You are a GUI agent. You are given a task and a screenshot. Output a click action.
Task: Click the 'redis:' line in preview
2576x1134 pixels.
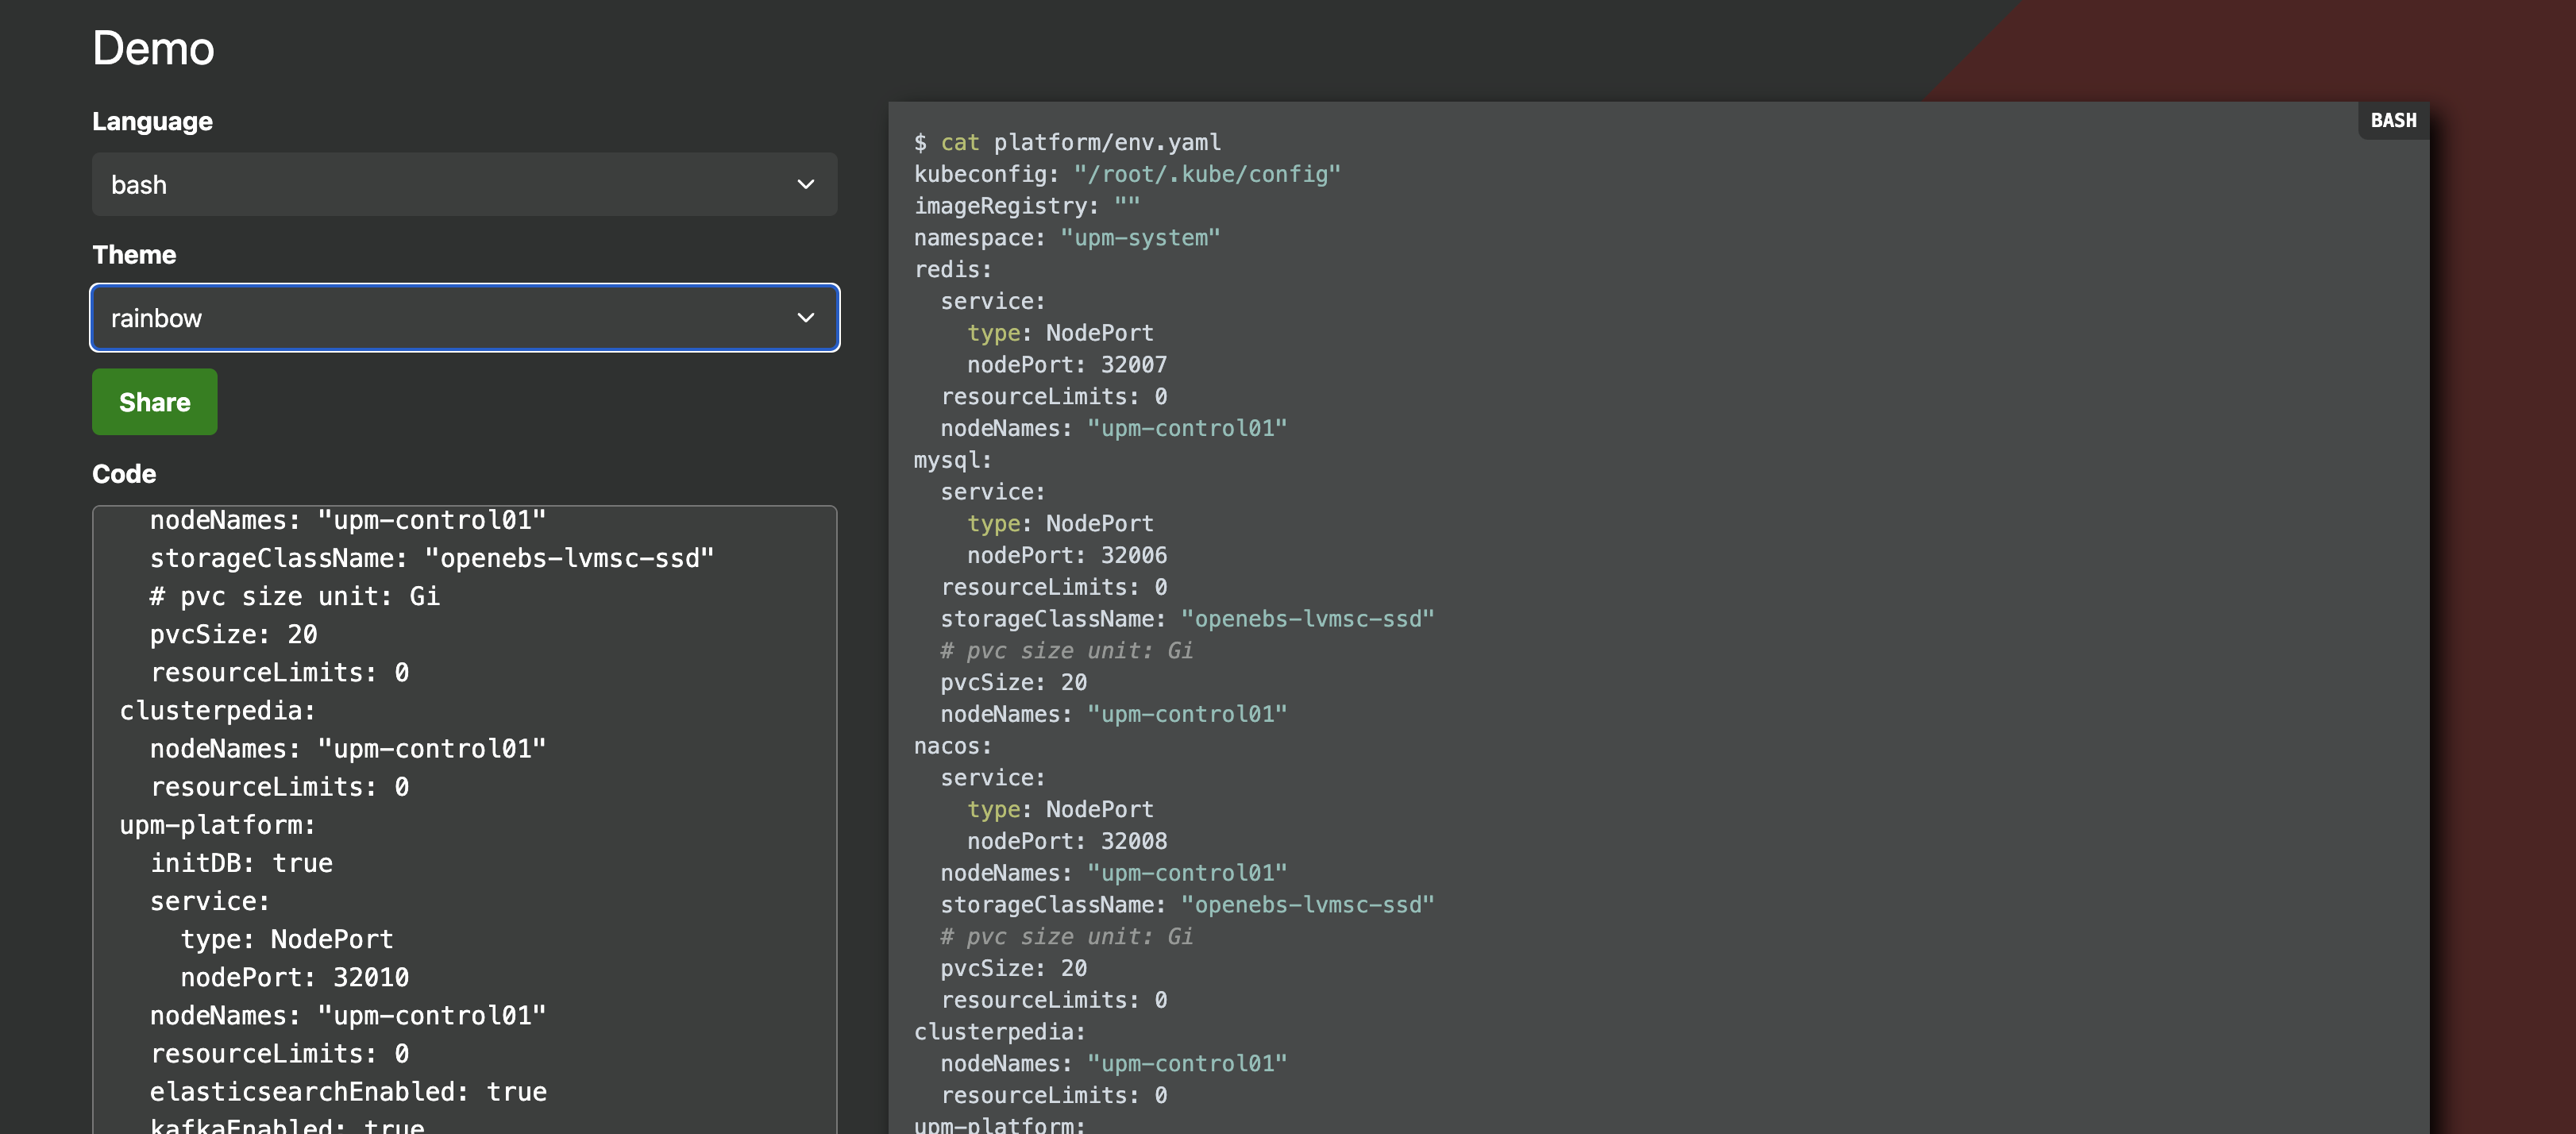click(x=953, y=270)
